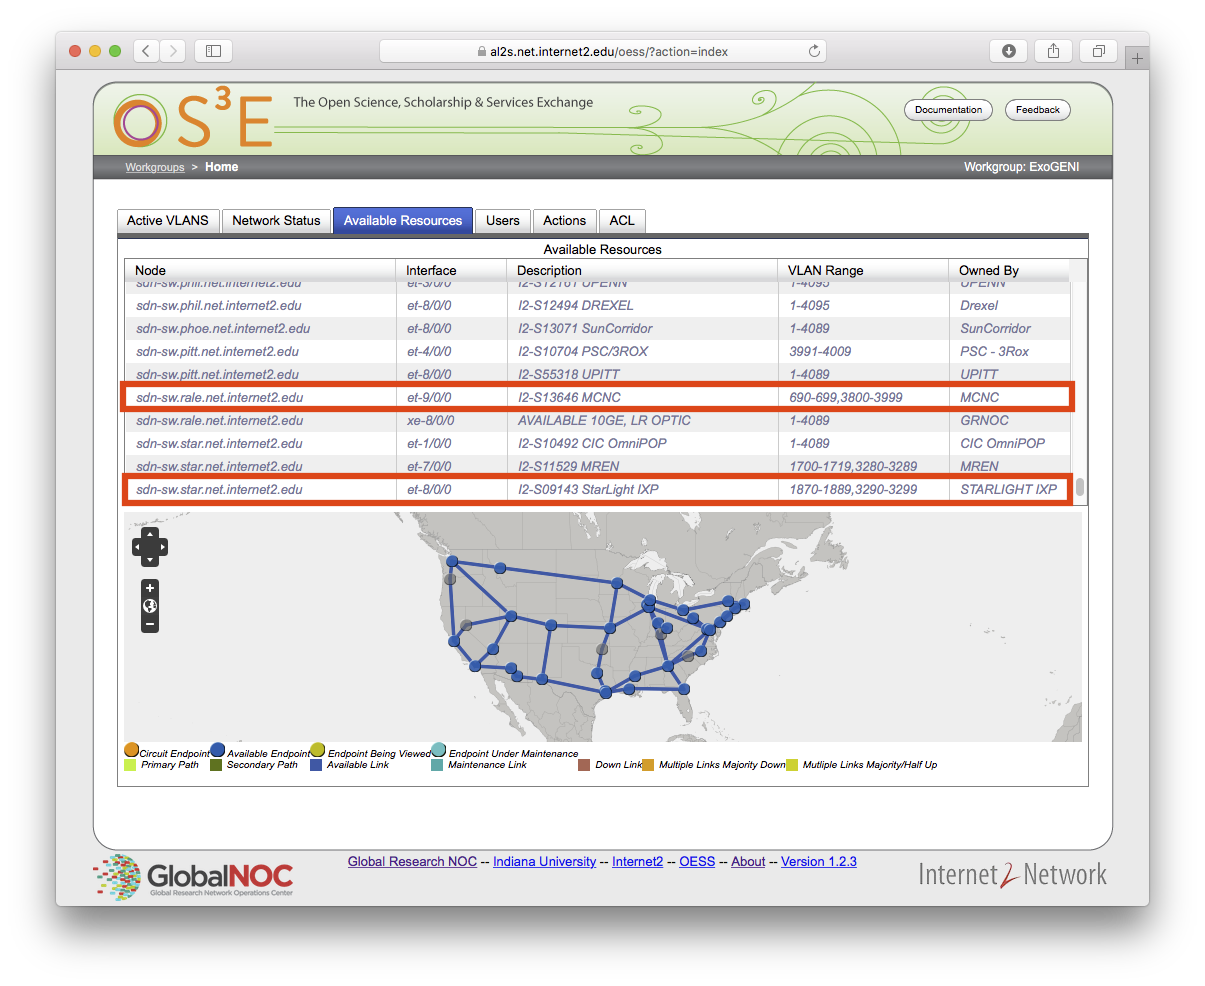
Task: Open the Safari share icon
Action: [1053, 51]
